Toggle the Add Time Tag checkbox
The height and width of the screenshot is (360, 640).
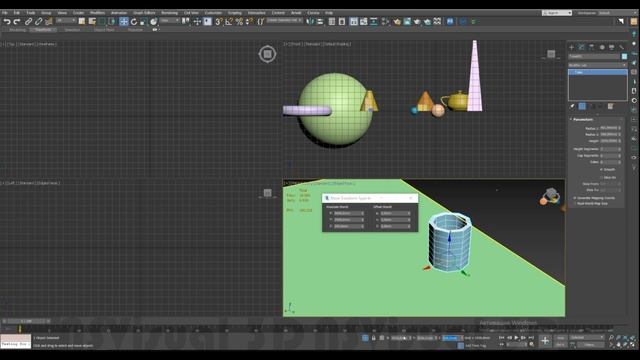coord(460,346)
